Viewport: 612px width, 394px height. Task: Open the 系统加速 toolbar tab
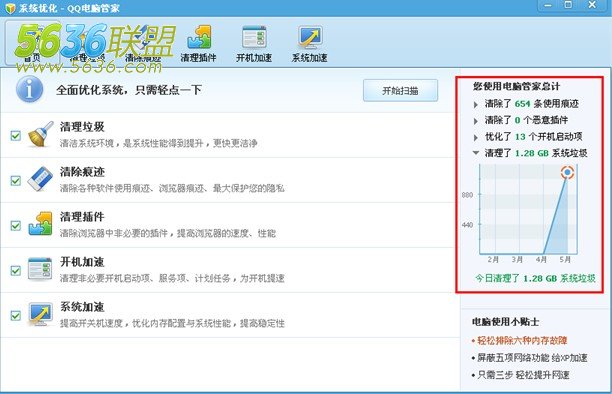pyautogui.click(x=310, y=43)
